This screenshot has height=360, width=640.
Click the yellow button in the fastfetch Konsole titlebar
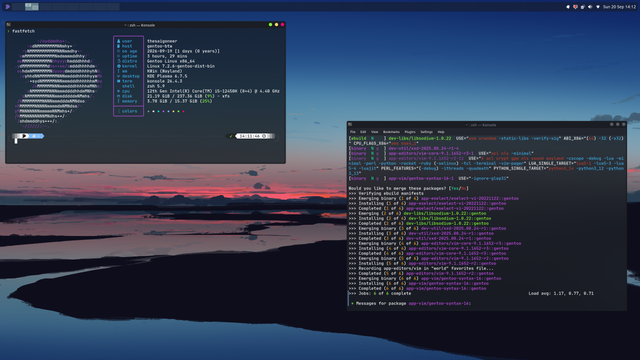click(x=276, y=25)
